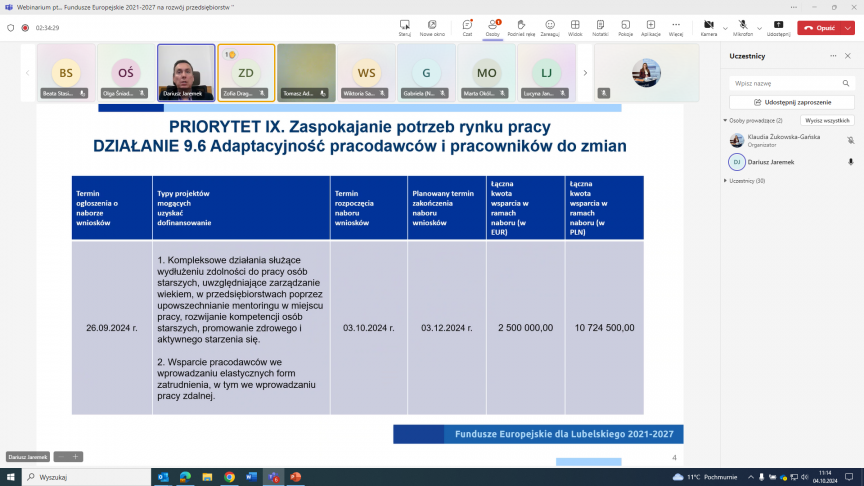The height and width of the screenshot is (486, 864).
Task: Select the own self-view video tile
Action: point(647,73)
